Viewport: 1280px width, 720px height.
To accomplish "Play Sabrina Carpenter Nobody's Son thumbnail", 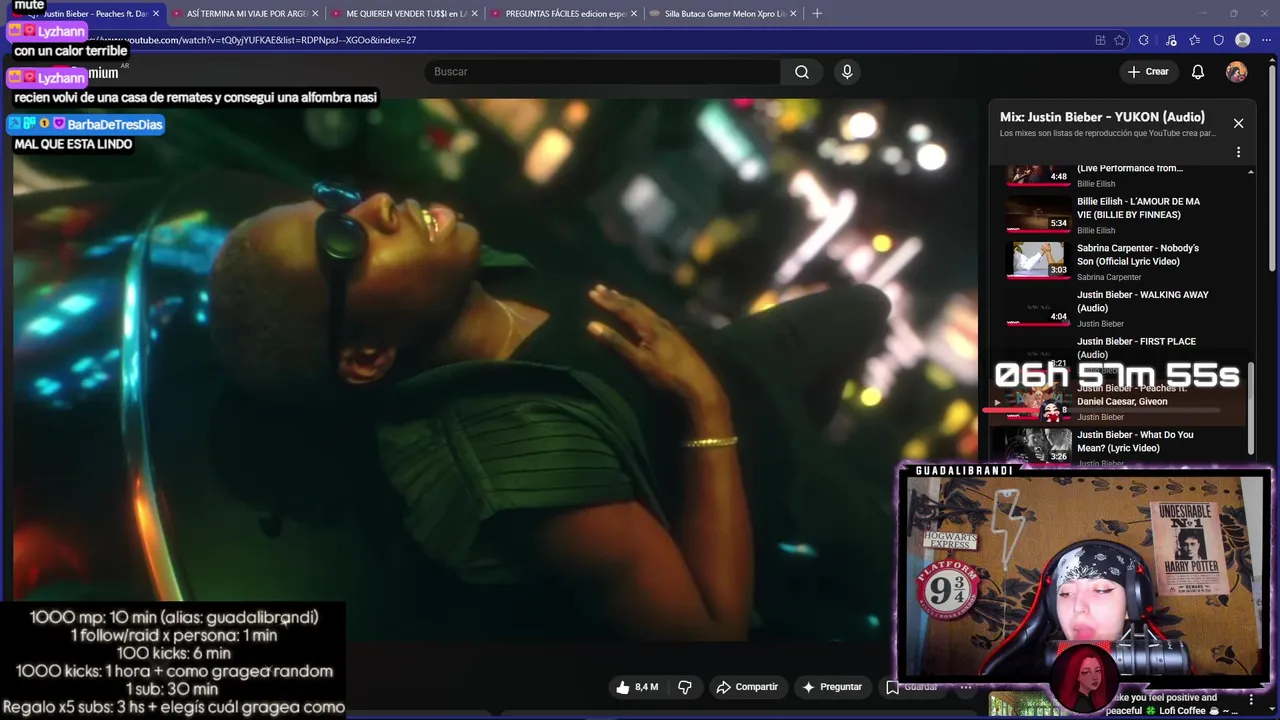I will [x=1038, y=260].
